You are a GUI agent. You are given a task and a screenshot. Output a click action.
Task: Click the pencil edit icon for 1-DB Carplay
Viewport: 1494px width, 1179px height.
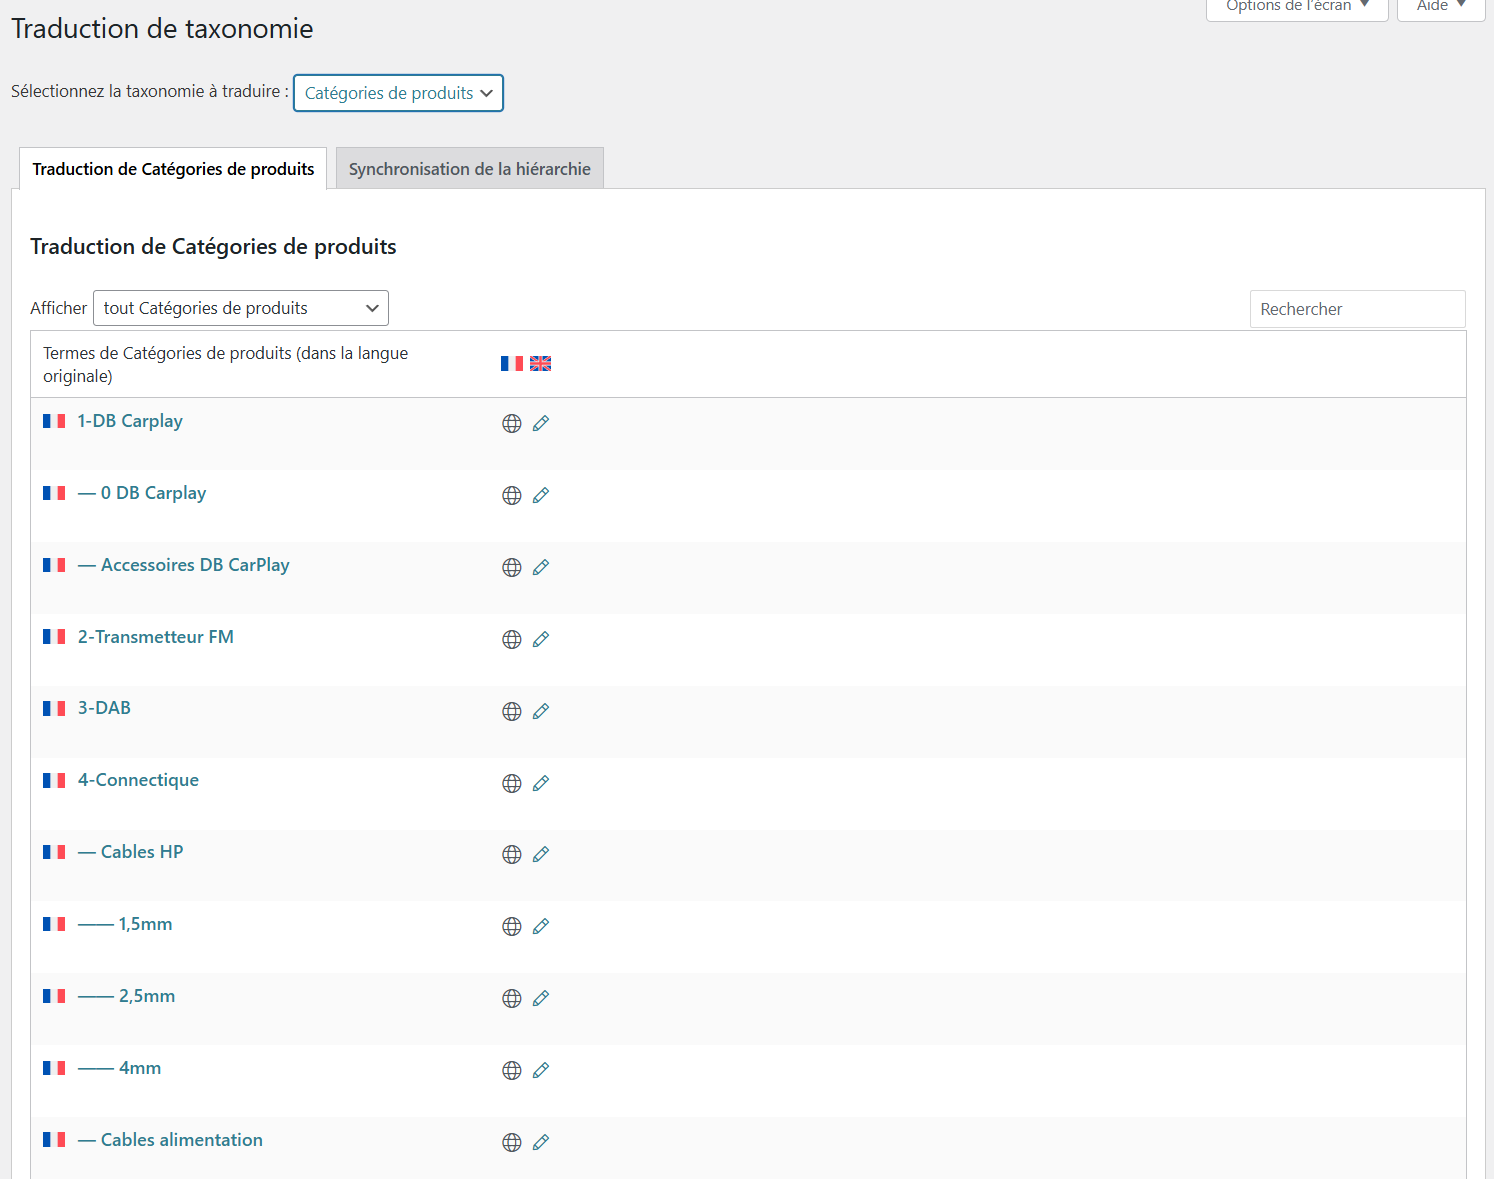(541, 424)
